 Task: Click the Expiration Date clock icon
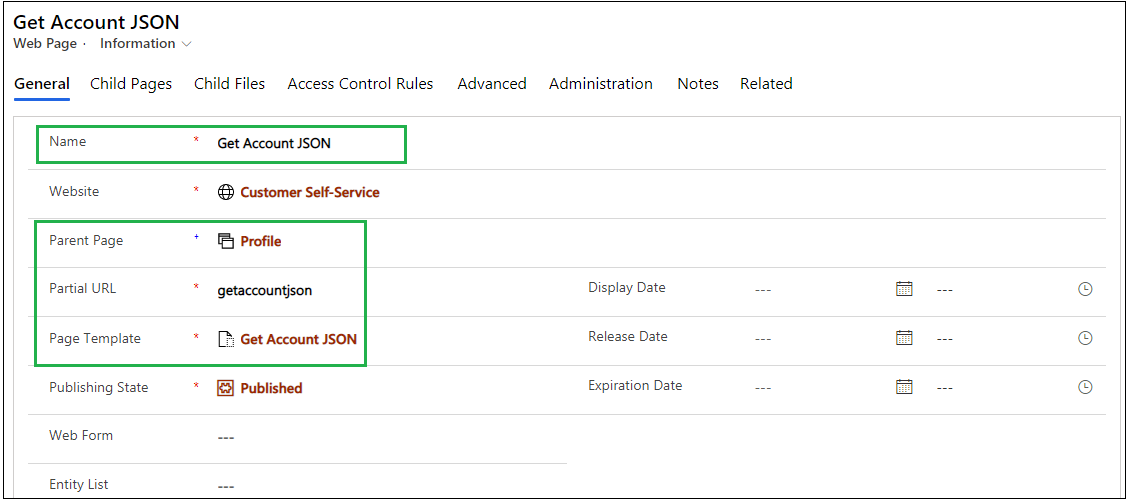tap(1085, 387)
